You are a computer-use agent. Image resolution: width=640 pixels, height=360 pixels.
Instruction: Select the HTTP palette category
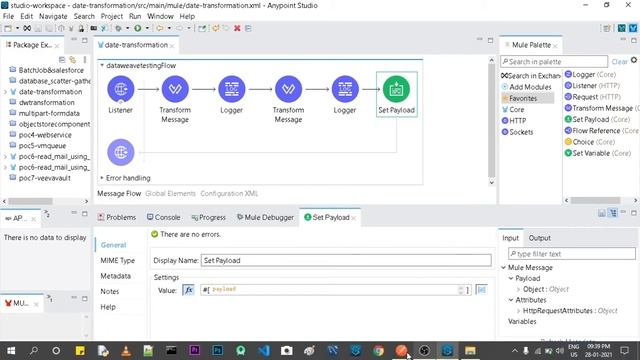[513, 121]
